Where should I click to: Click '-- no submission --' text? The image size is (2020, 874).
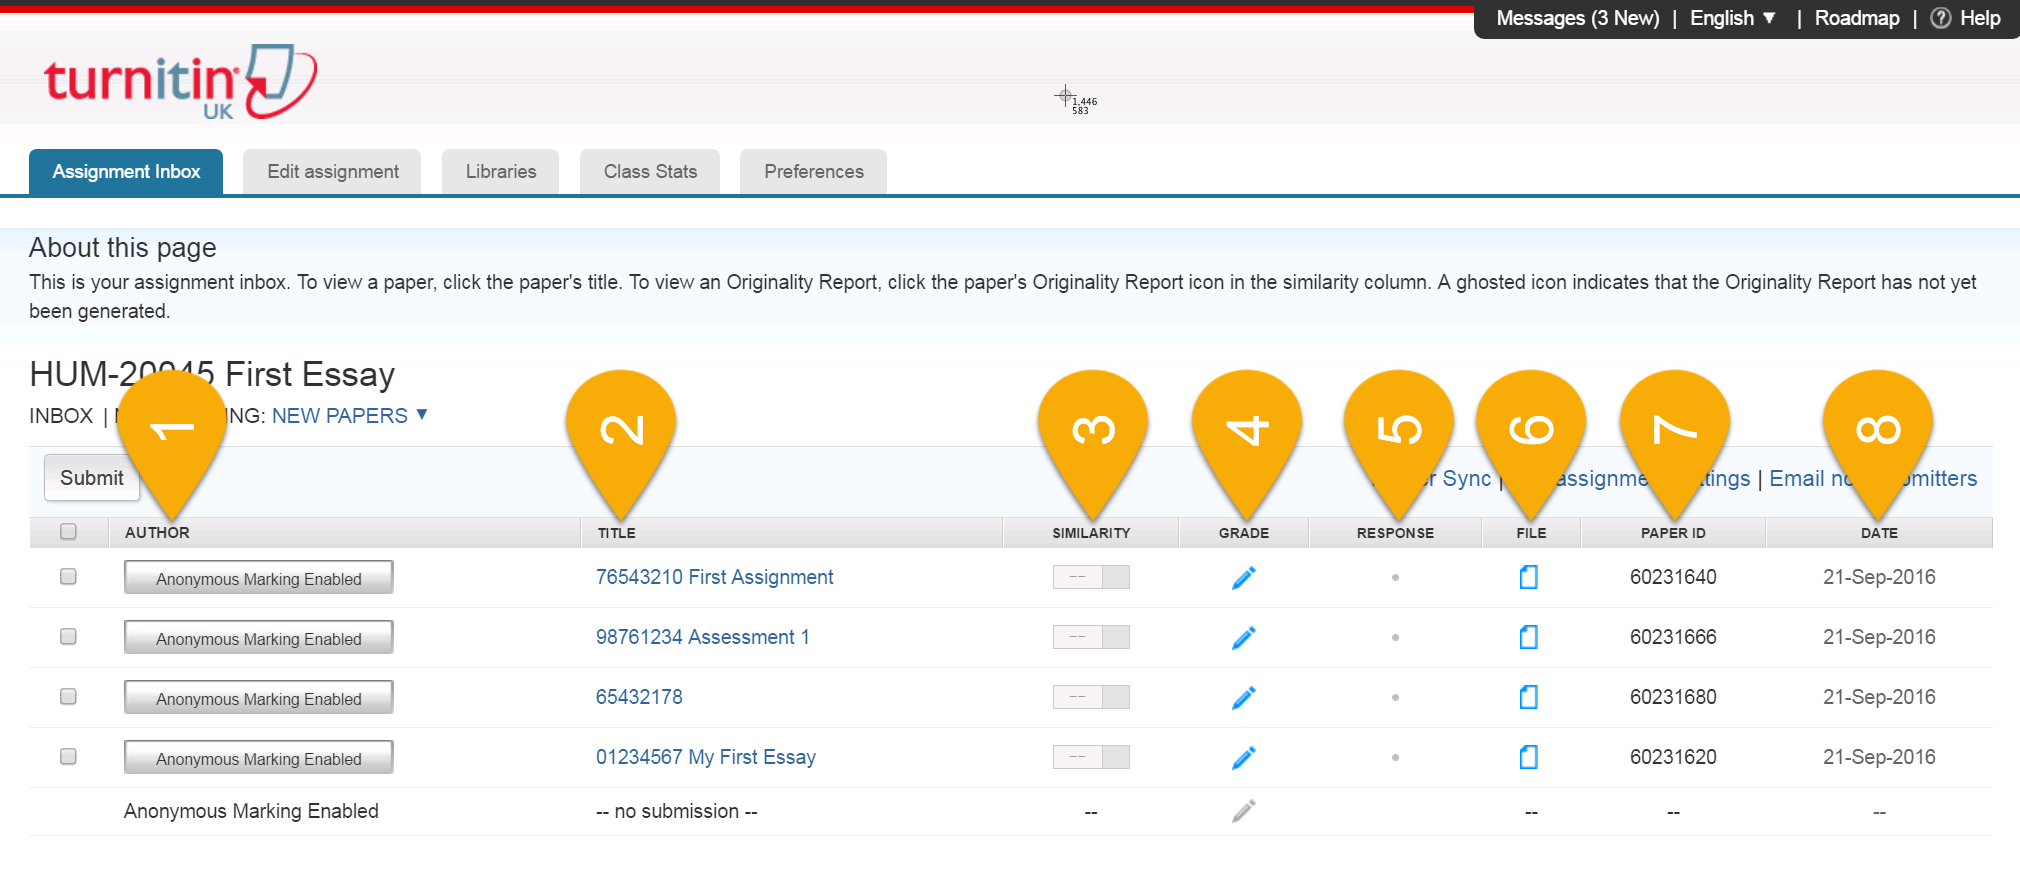[677, 811]
